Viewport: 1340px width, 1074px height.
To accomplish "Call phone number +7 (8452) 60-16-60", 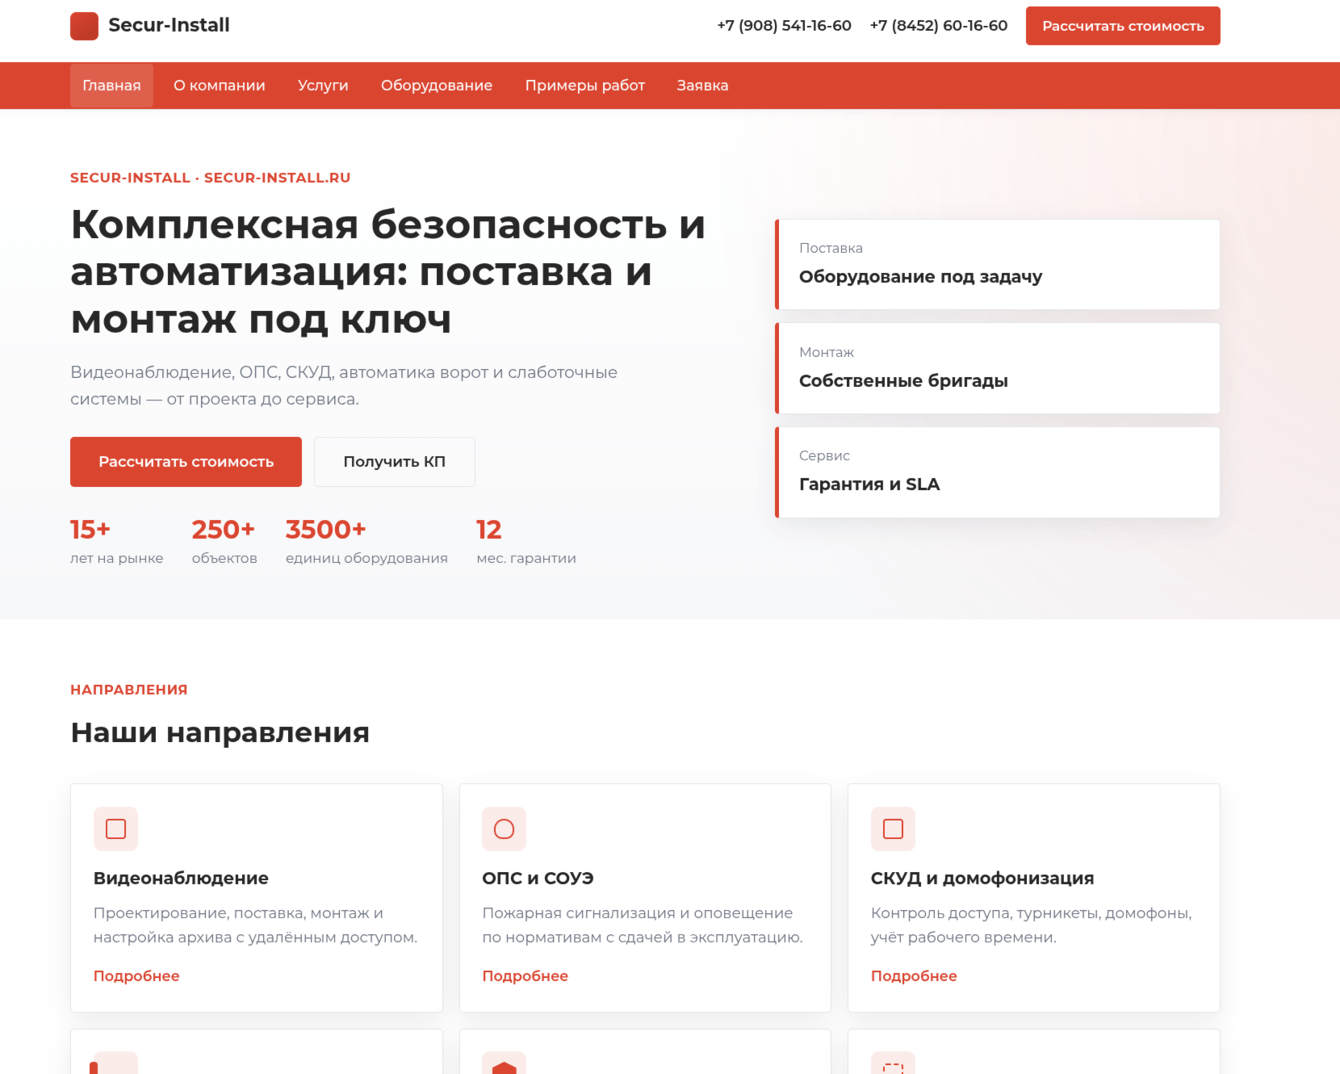I will tap(939, 26).
